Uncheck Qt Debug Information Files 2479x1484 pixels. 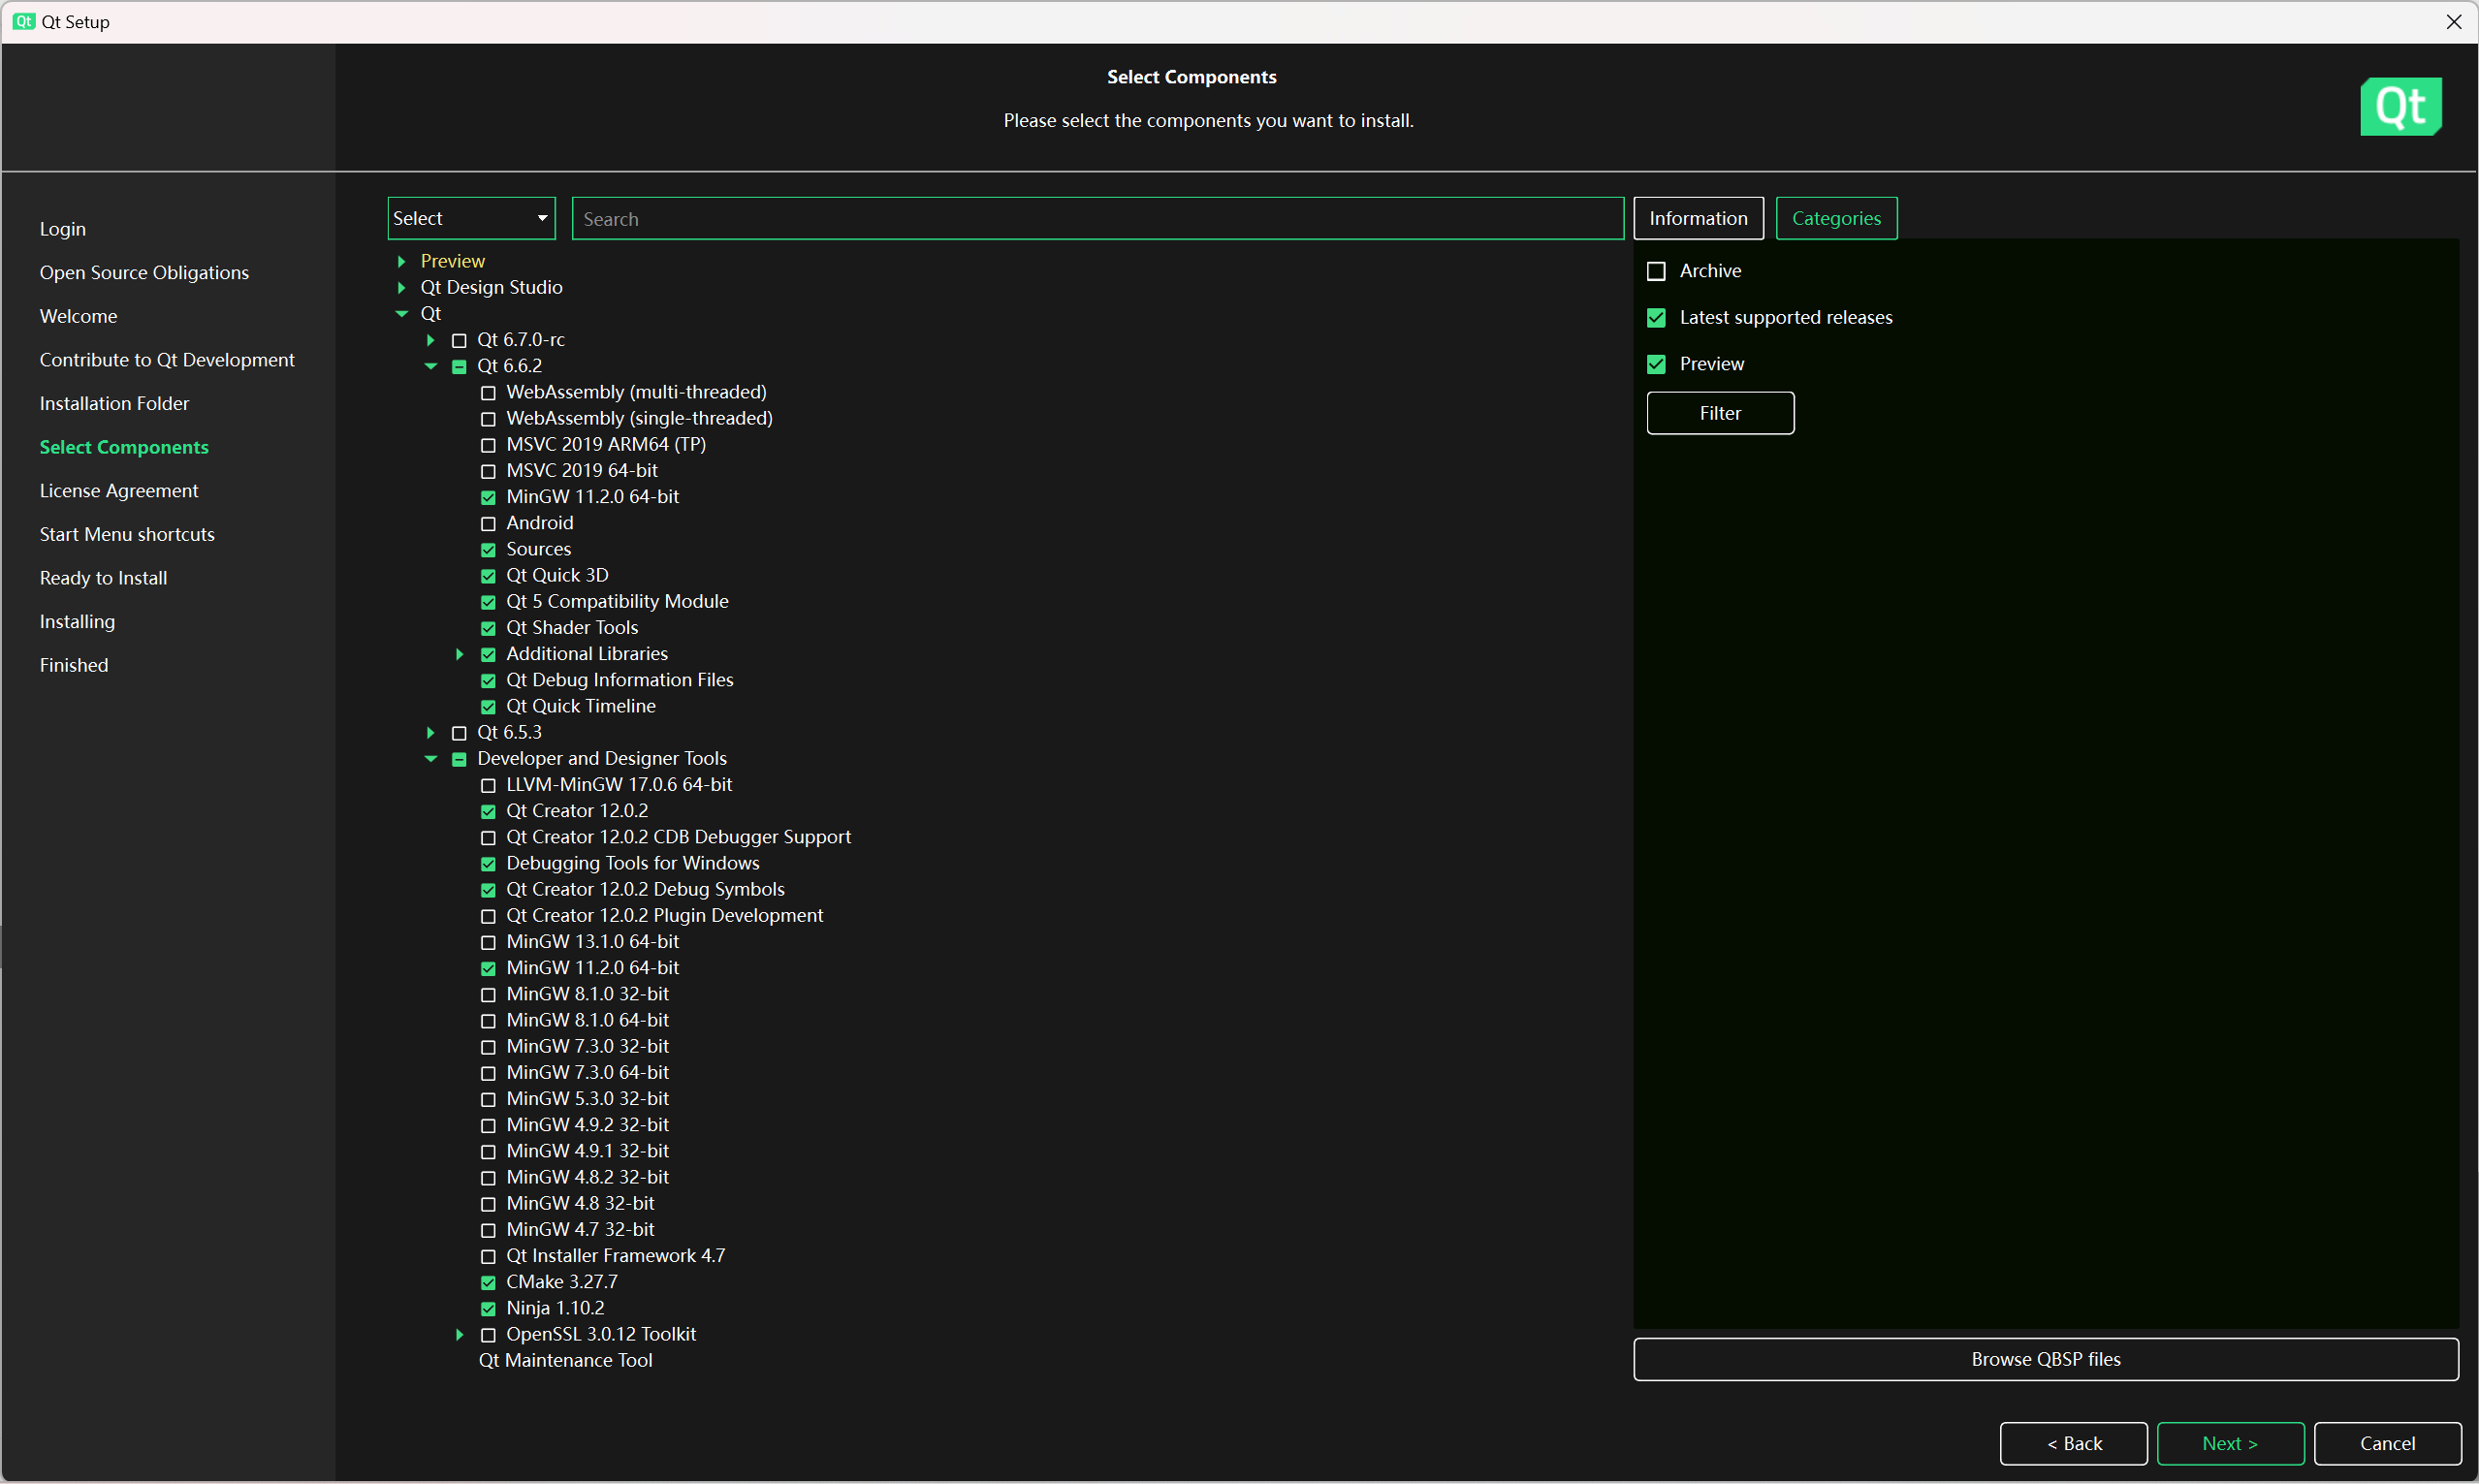coord(488,680)
